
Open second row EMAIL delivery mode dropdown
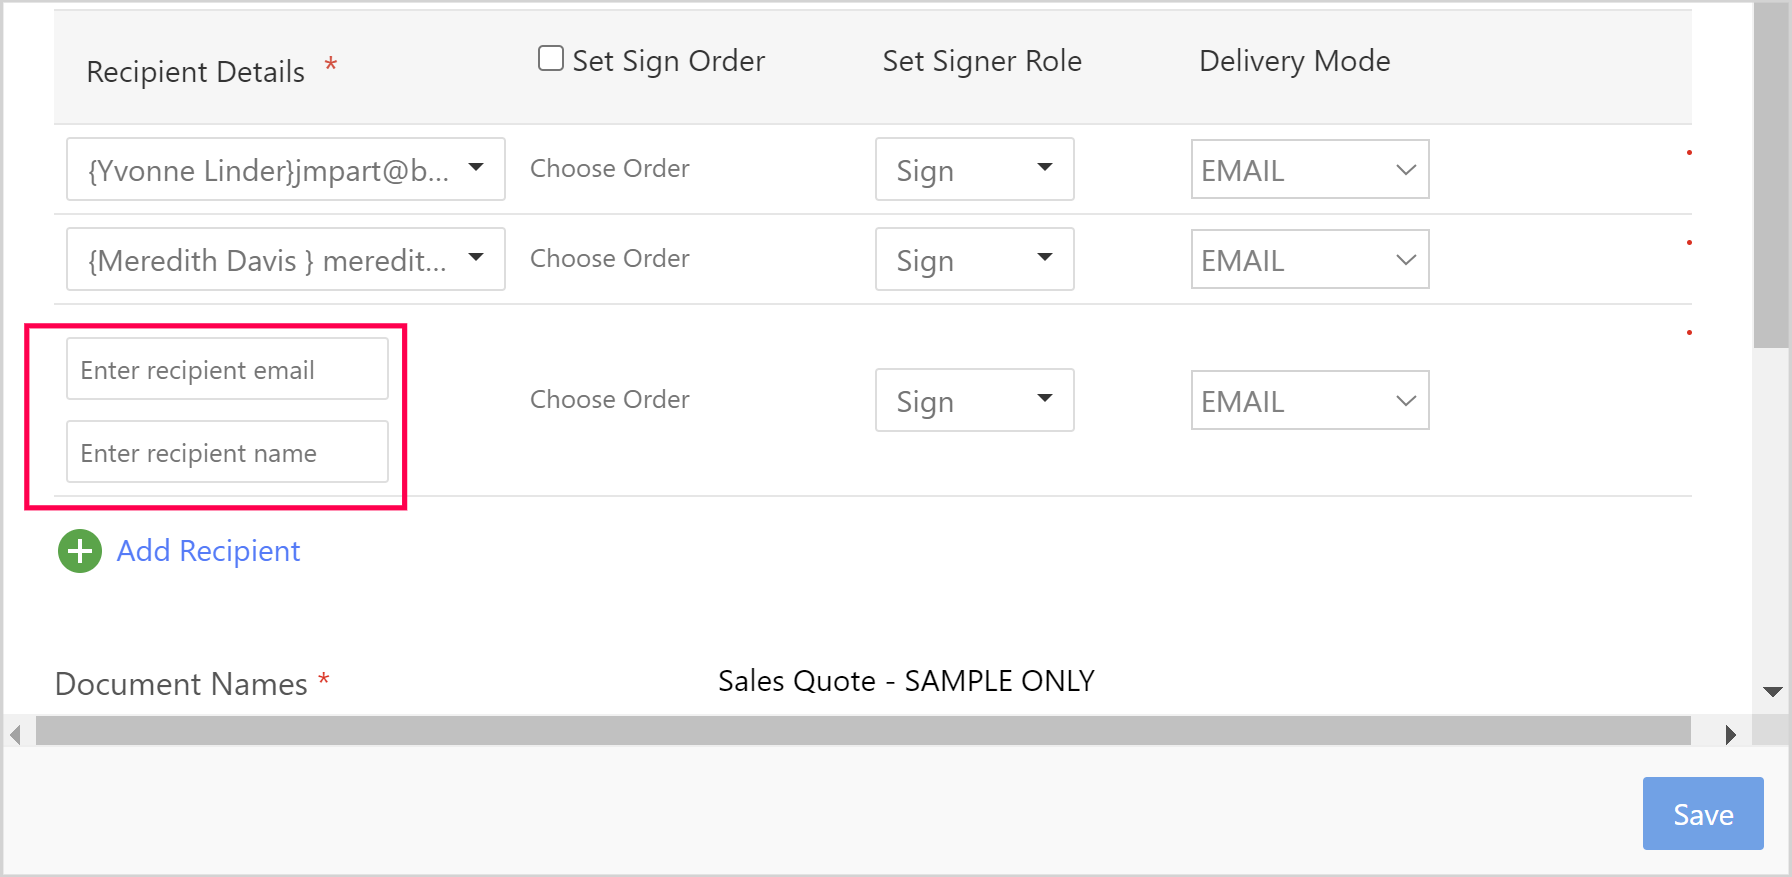(1309, 259)
